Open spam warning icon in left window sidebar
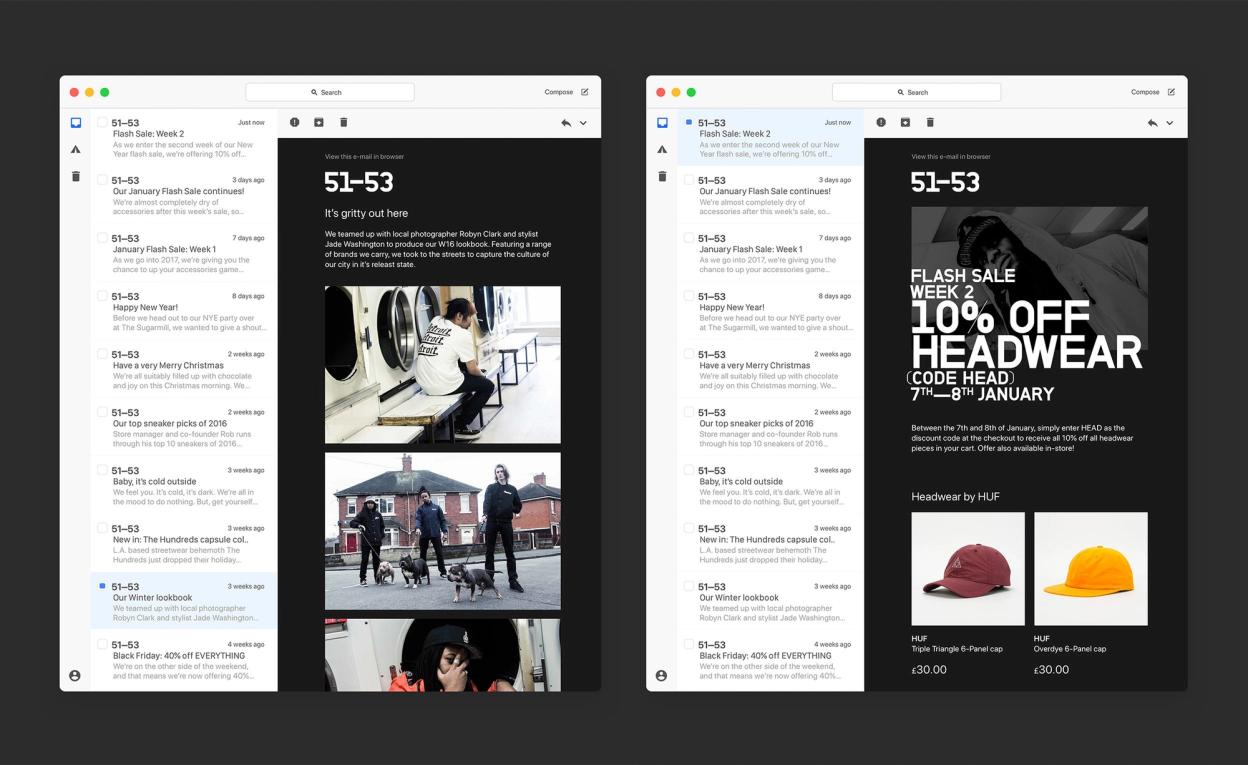 (x=75, y=149)
